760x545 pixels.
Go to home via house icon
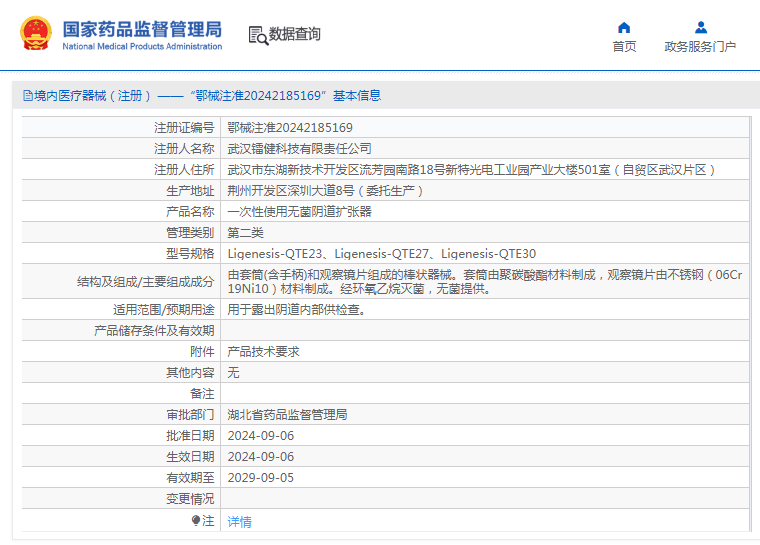(624, 27)
